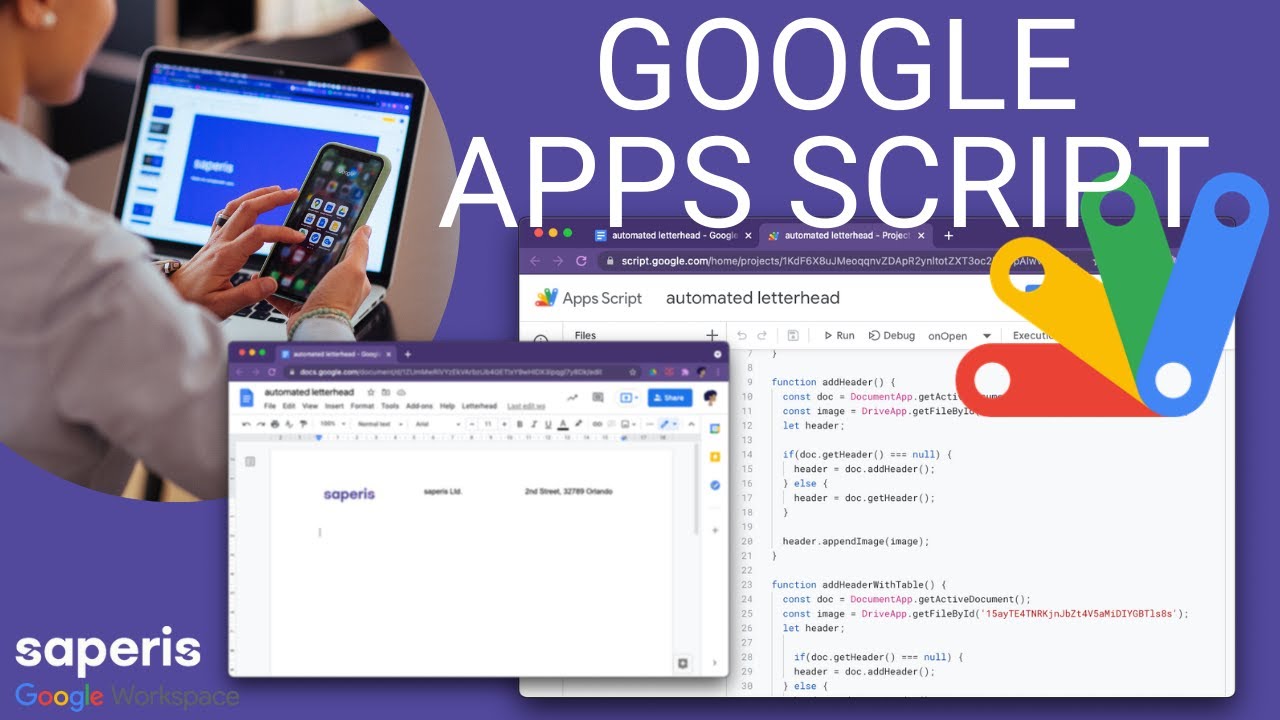Open the Add-ons menu in Docs

click(x=419, y=406)
